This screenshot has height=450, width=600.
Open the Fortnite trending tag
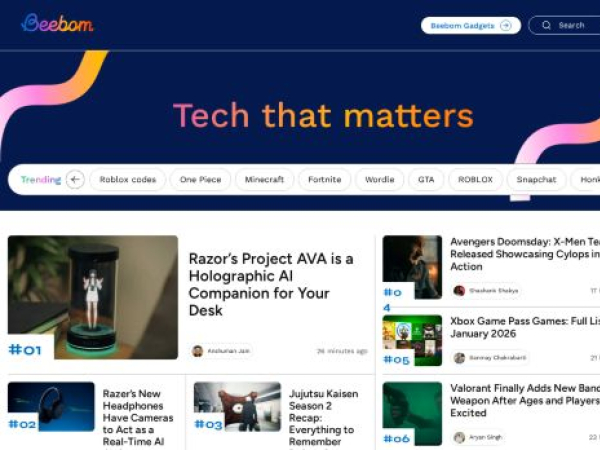[324, 179]
